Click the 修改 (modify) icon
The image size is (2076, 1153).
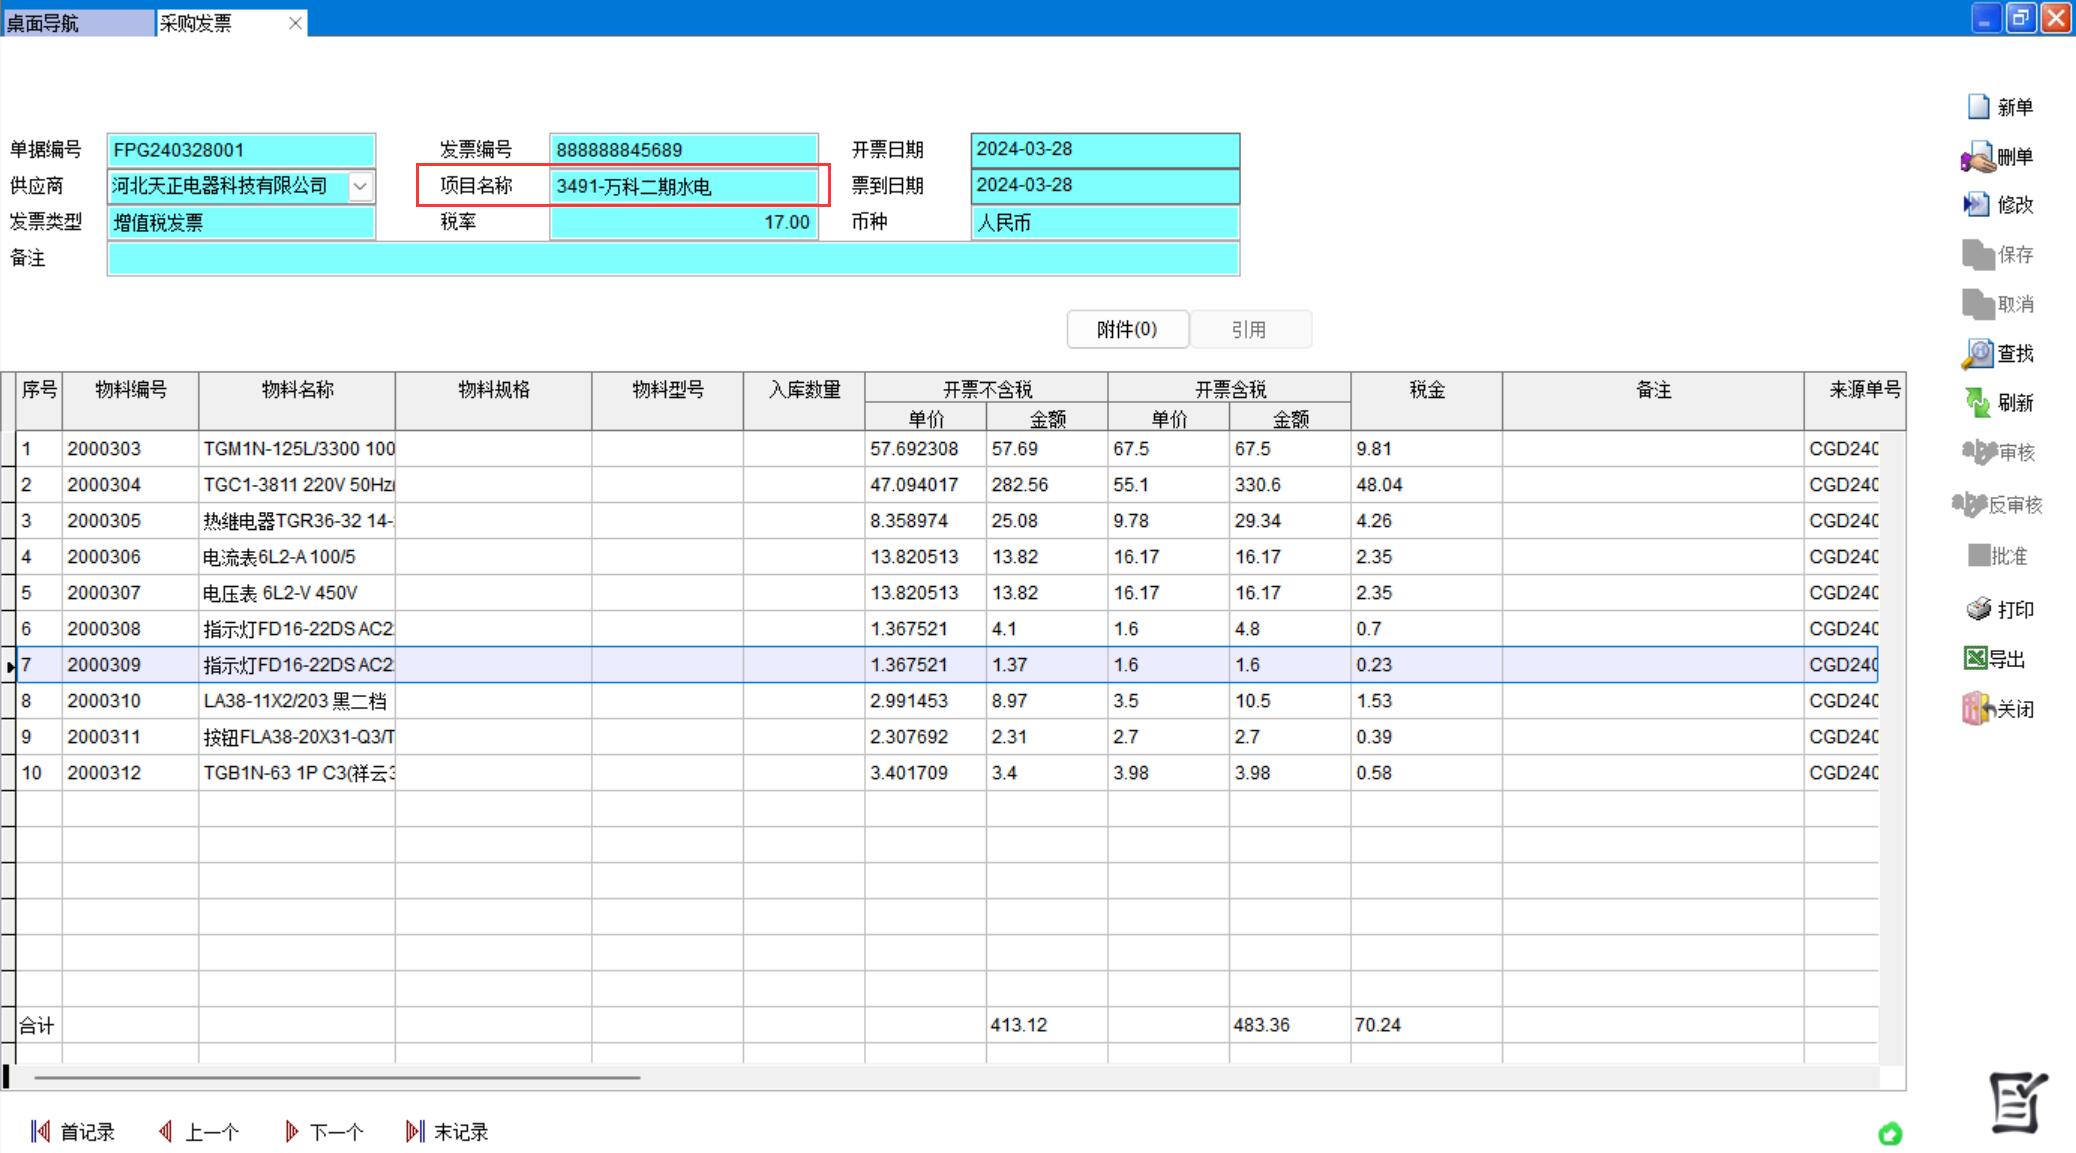pos(1976,205)
